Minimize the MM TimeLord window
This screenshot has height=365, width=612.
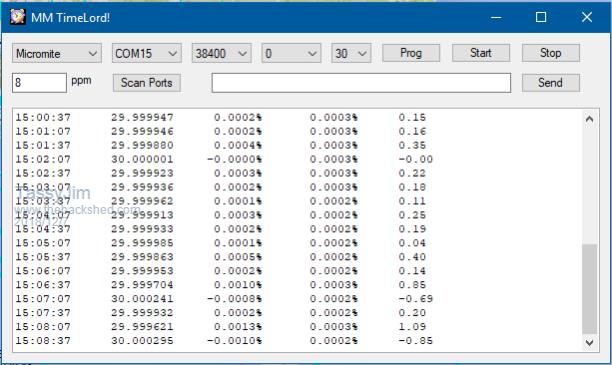[496, 17]
